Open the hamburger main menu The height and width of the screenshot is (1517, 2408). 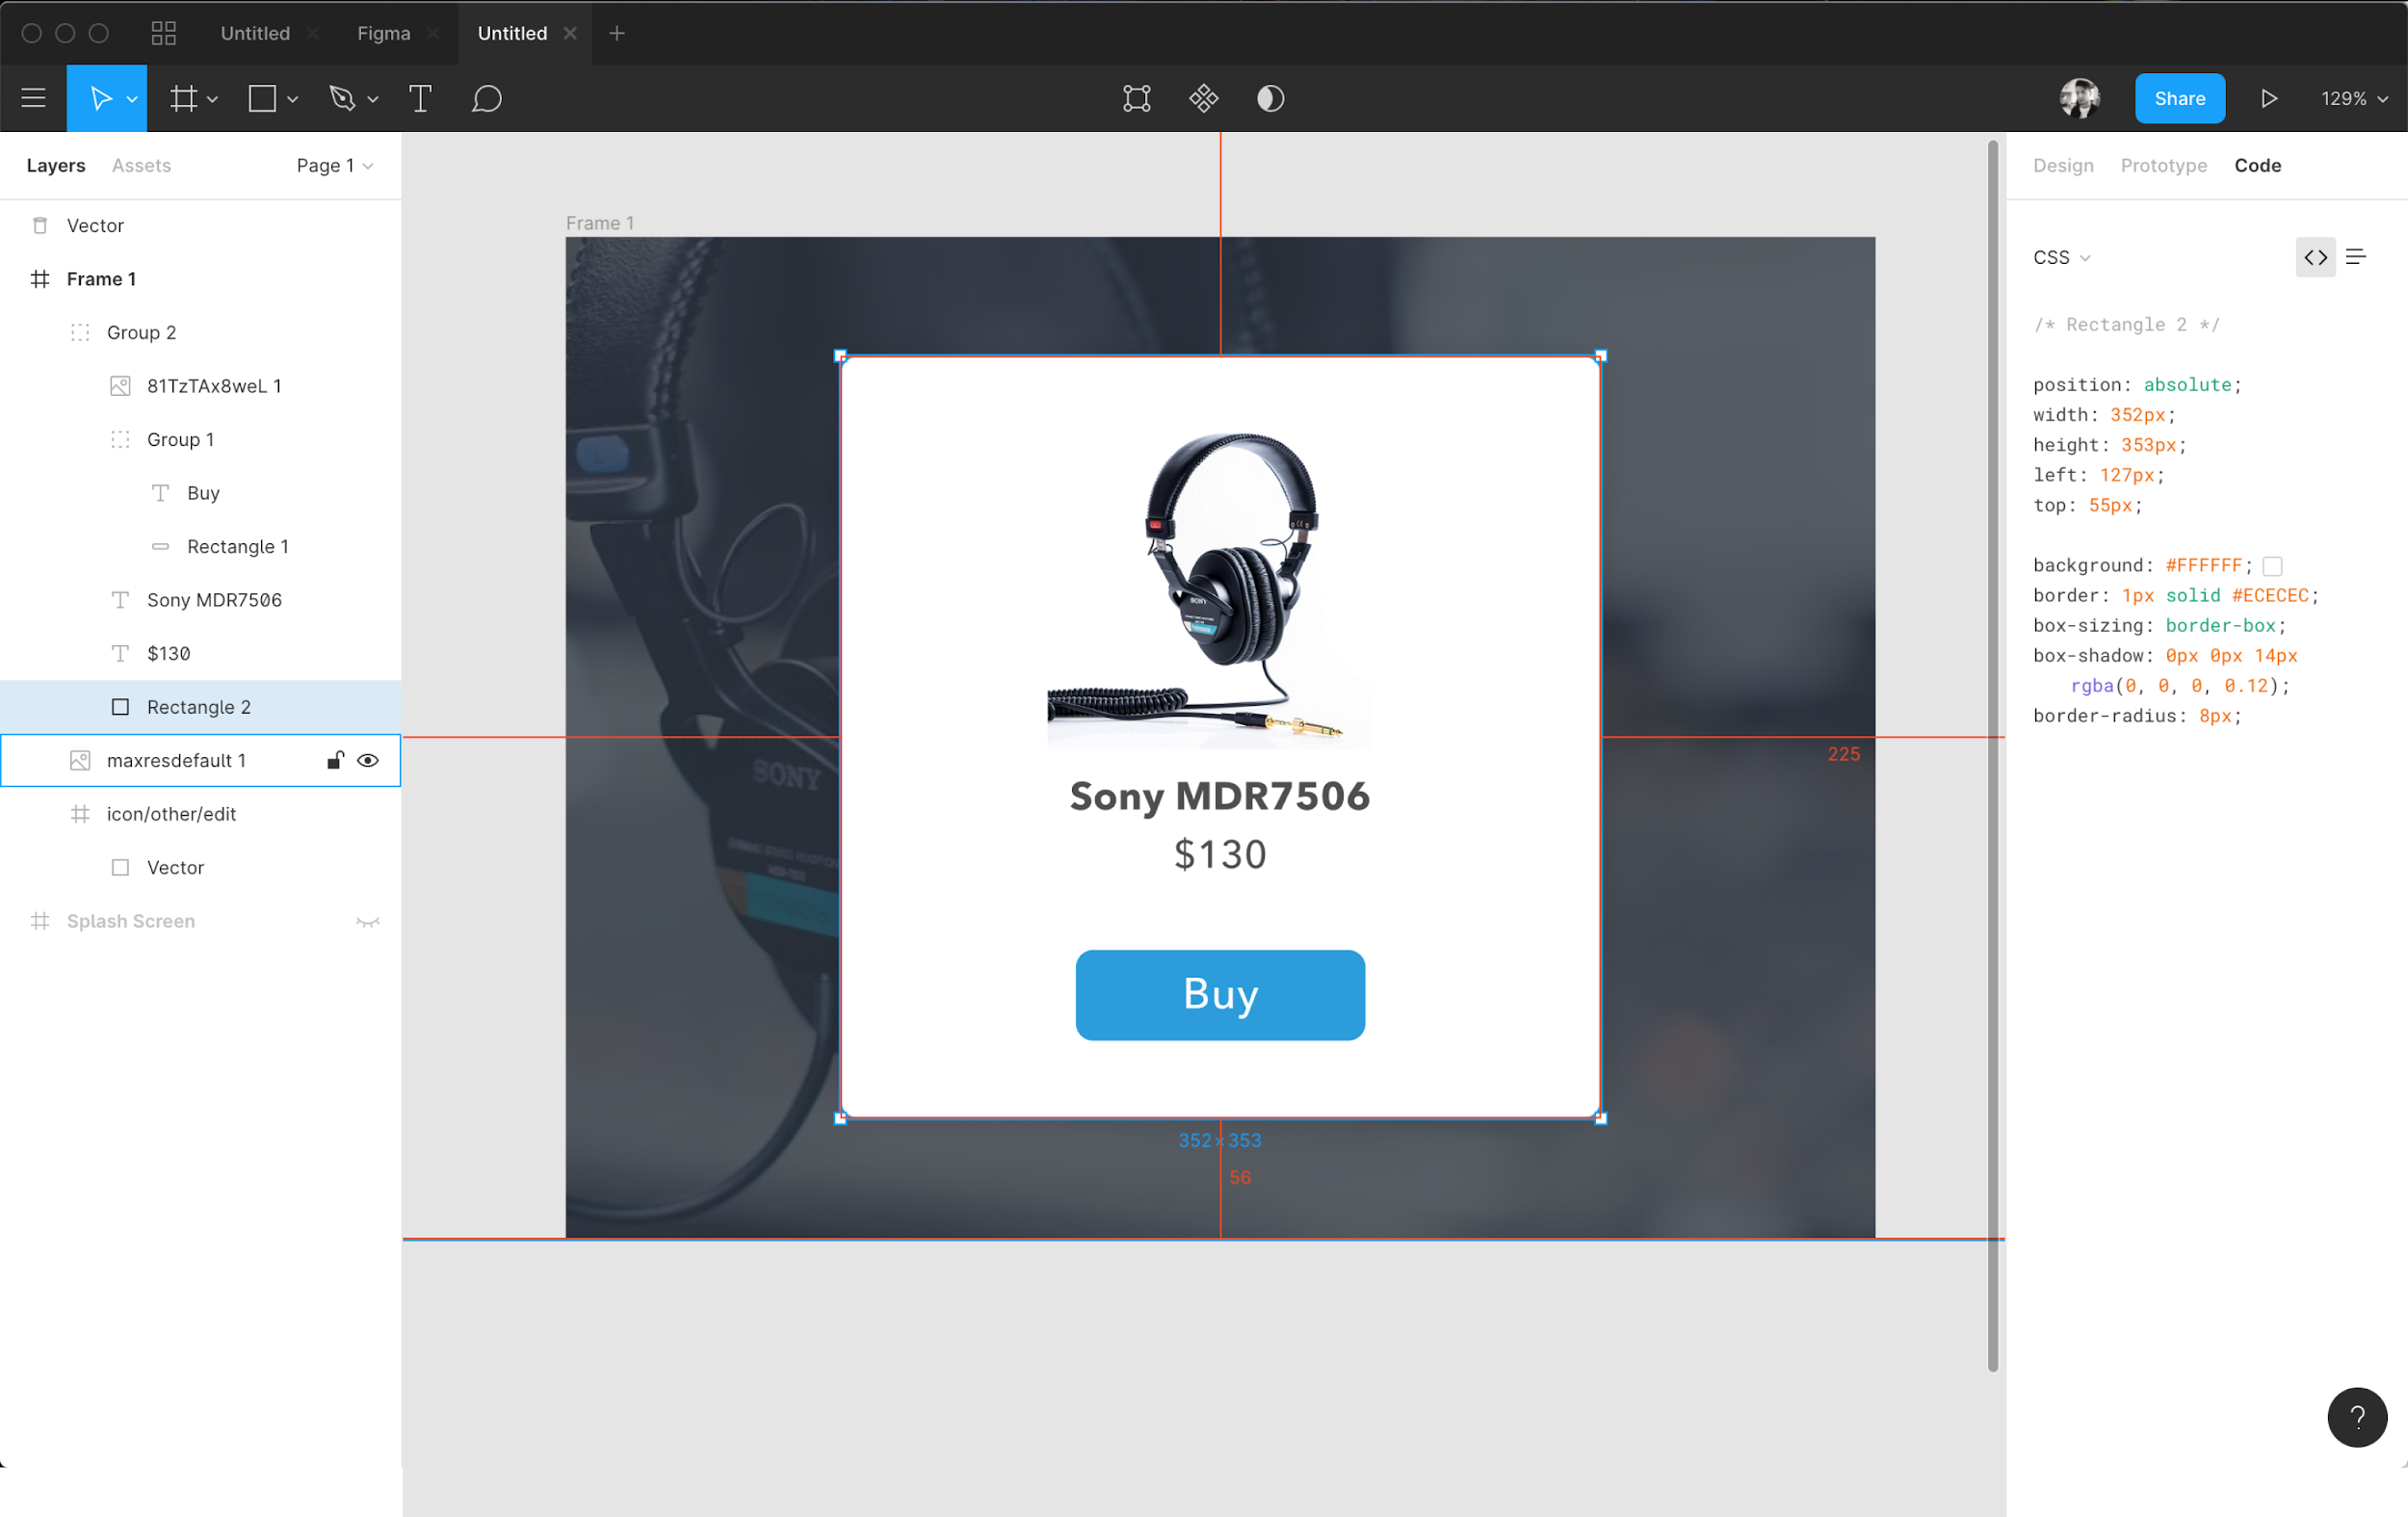point(33,98)
